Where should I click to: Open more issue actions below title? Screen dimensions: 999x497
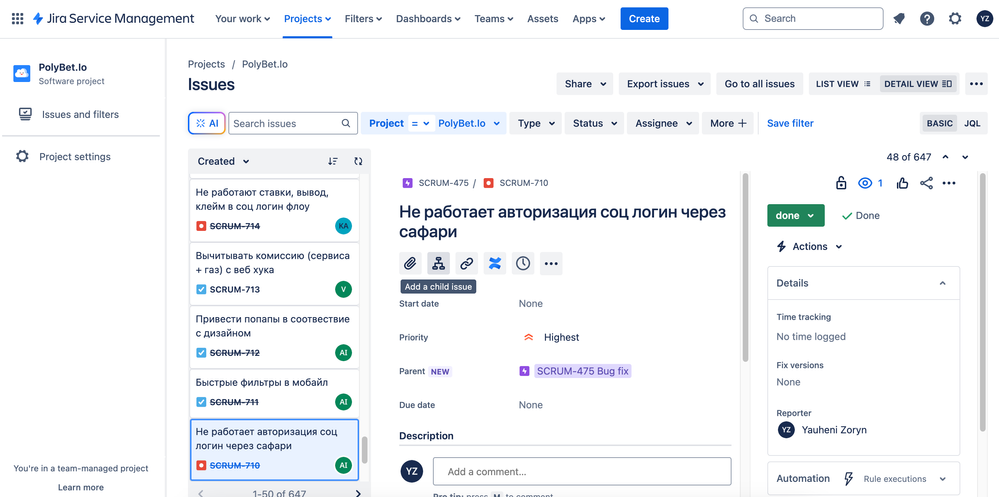(x=551, y=263)
